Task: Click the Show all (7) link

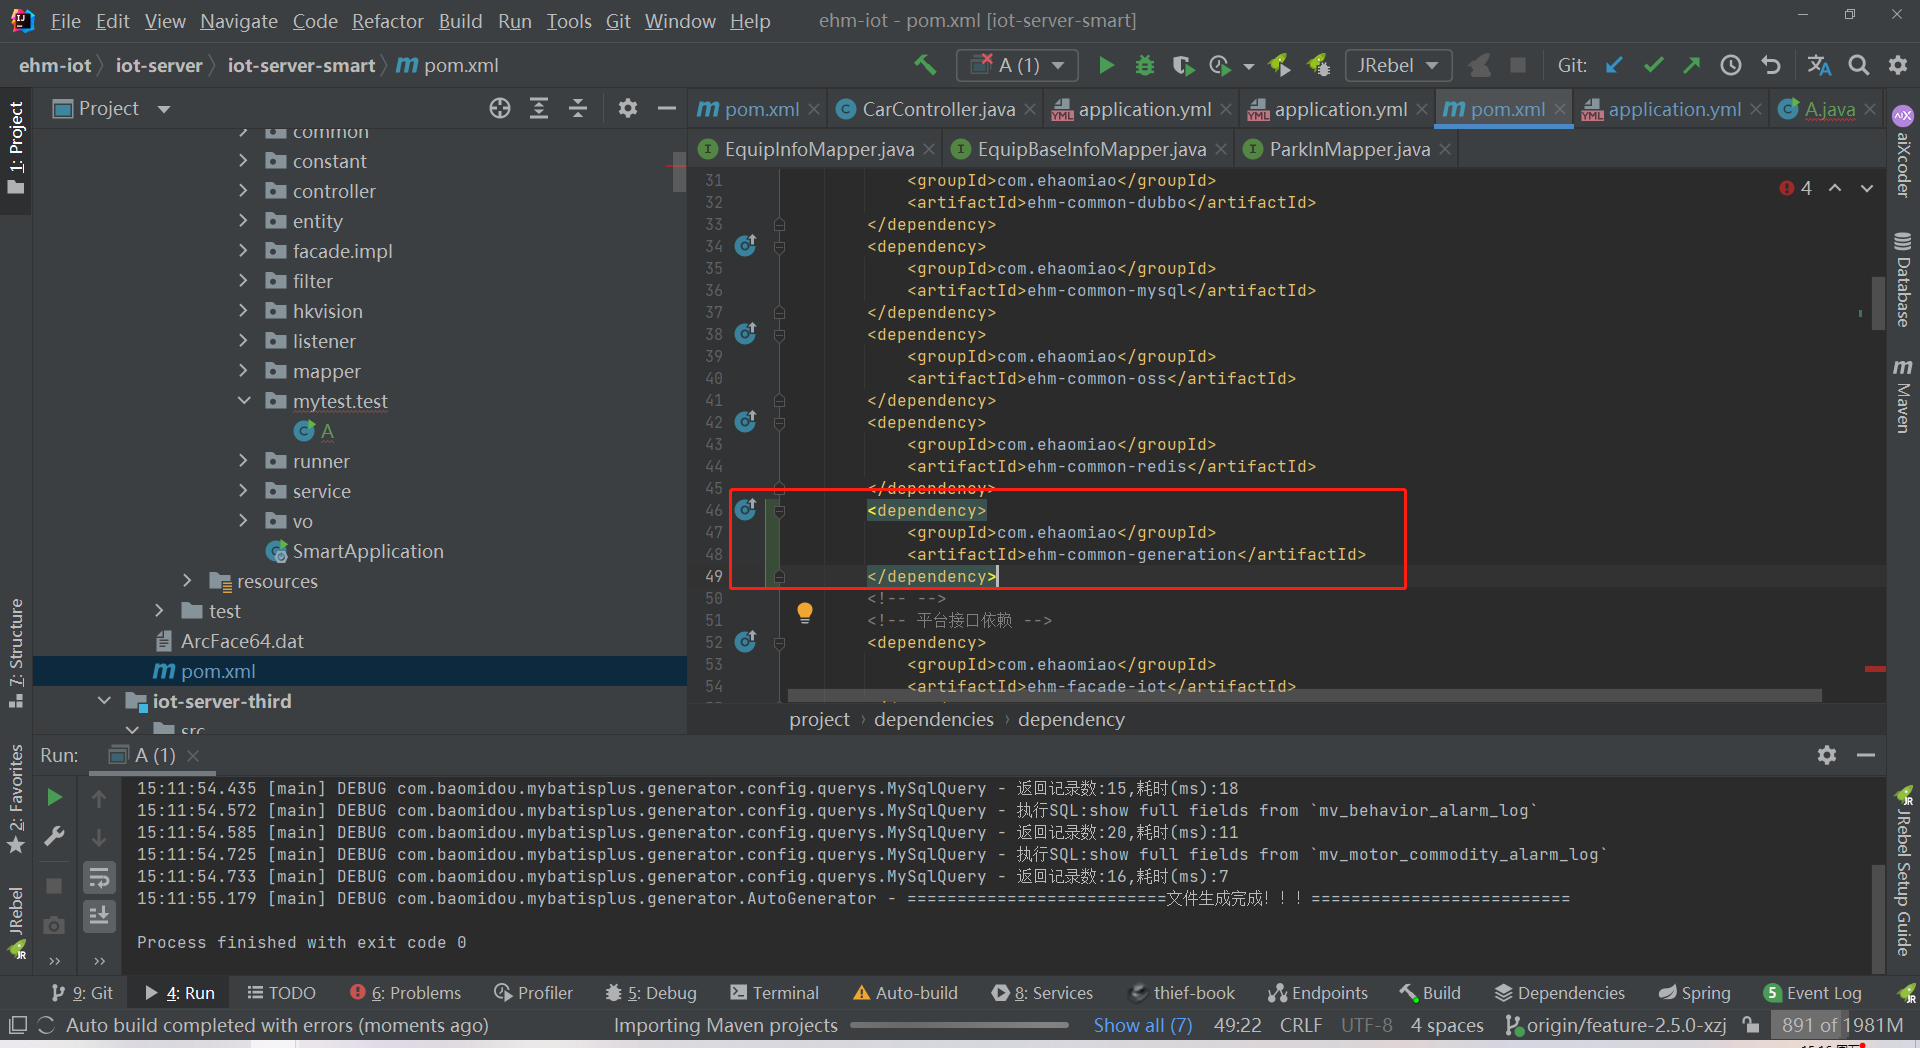Action: coord(1142,1025)
